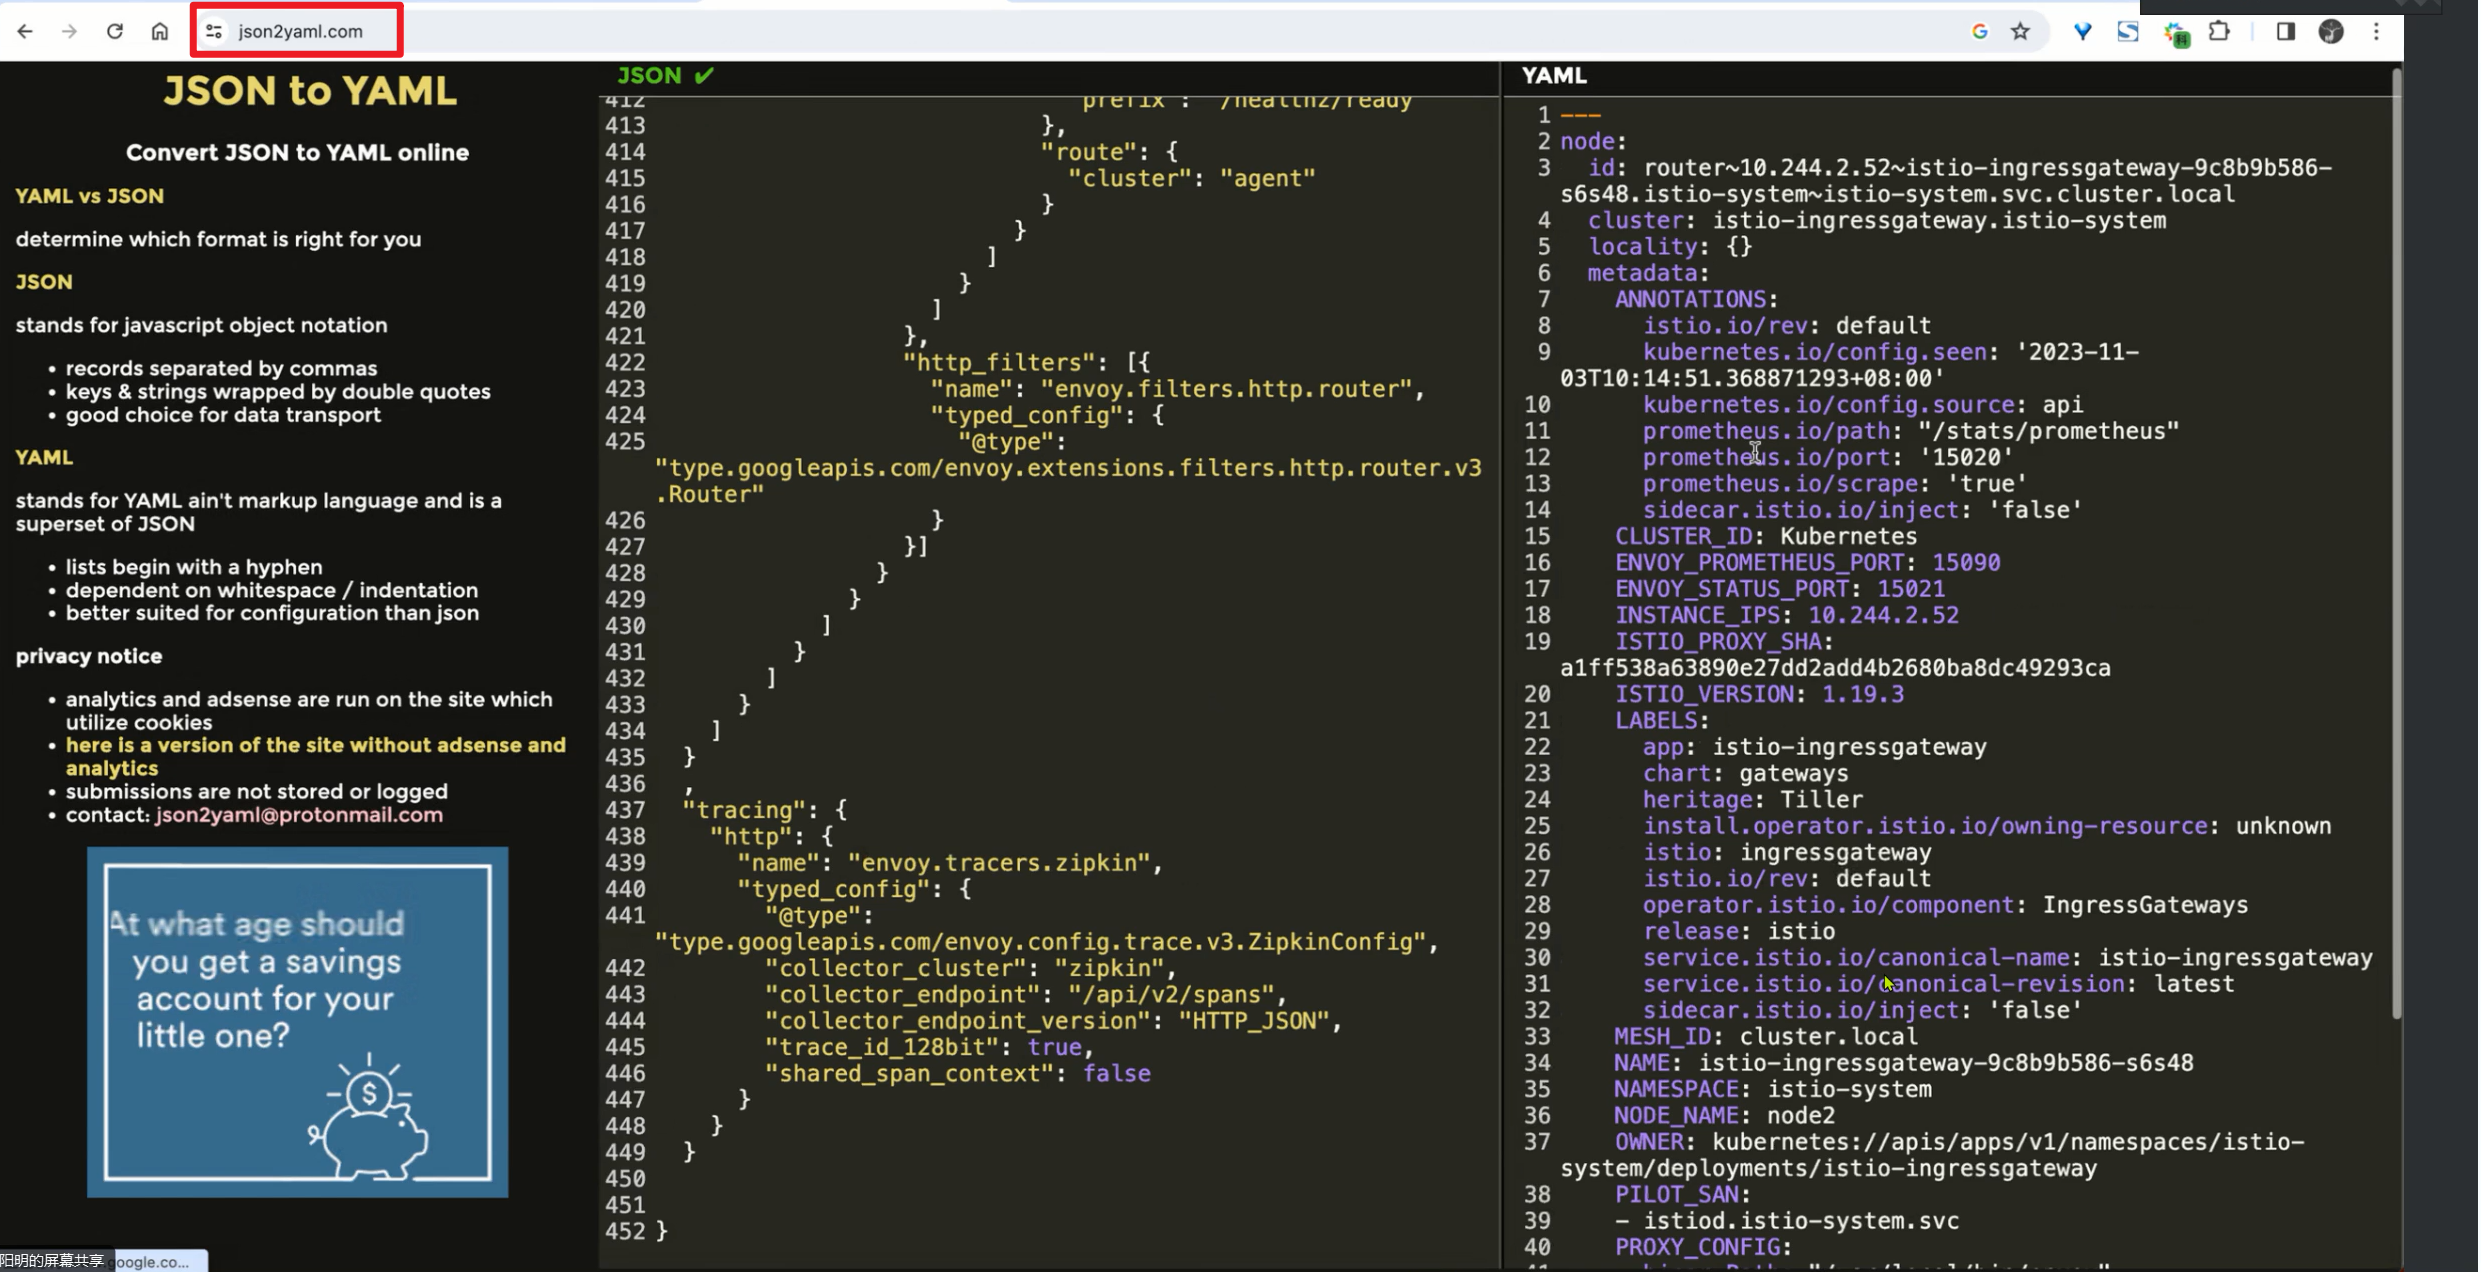Click the ENVOY_STATUS_PORT: 15021 line

1780,589
